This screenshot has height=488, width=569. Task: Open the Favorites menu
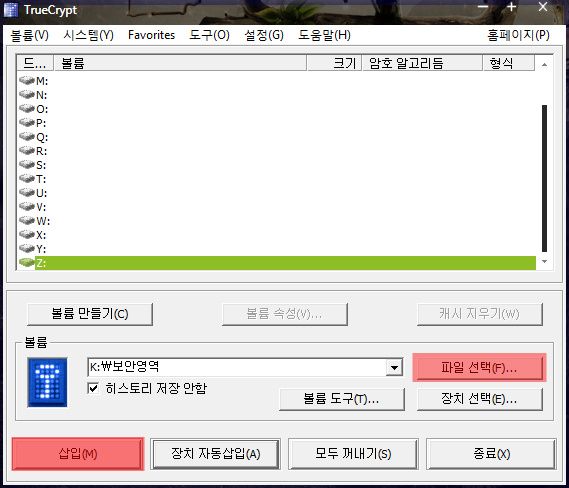(x=151, y=35)
